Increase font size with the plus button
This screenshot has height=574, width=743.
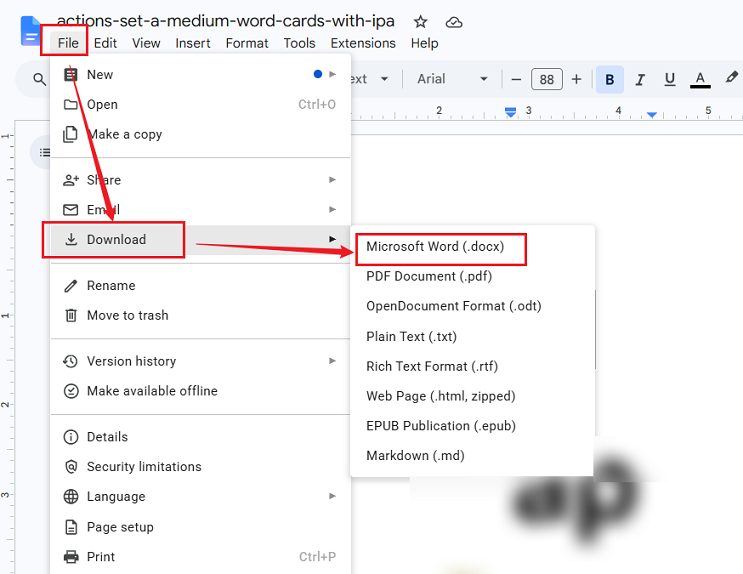pyautogui.click(x=576, y=79)
